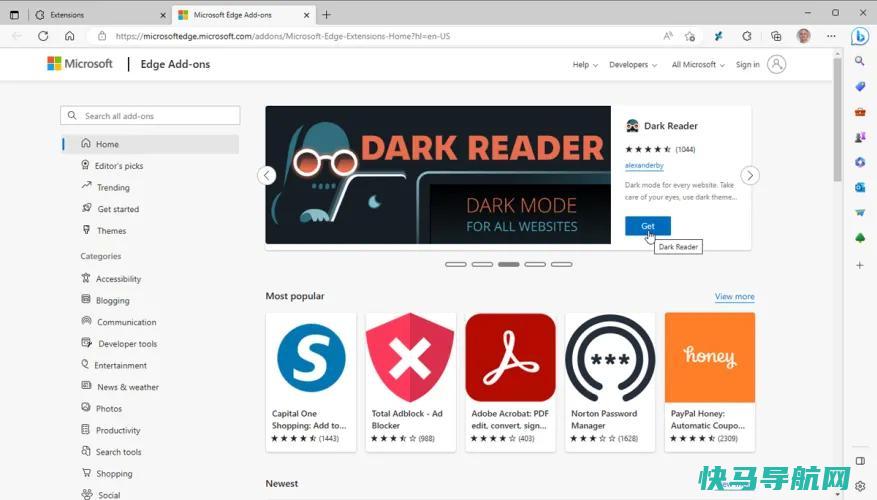Add page to favorites star icon
Screen dimensions: 877x500
690,36
